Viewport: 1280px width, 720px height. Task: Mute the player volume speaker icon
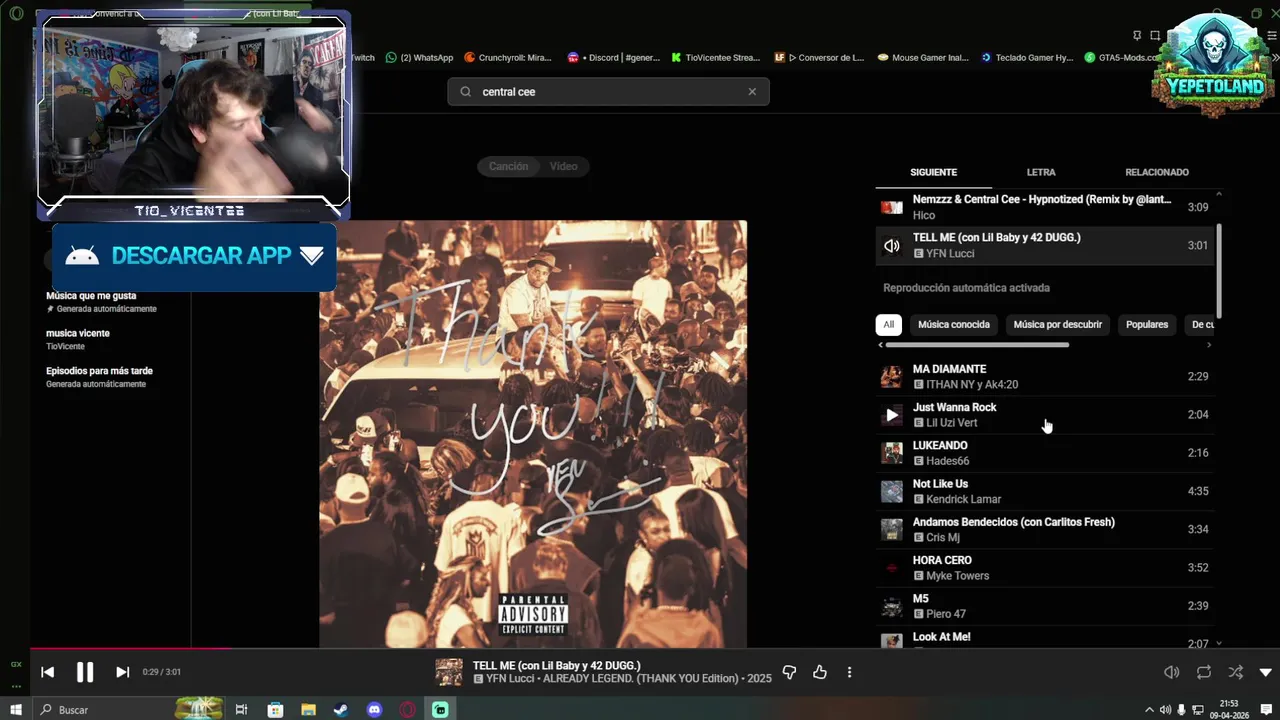pos(1171,672)
